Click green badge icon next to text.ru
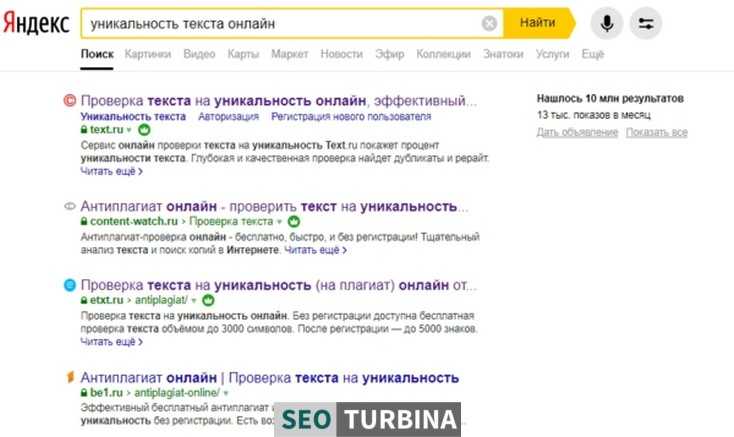734x437 pixels. point(144,130)
